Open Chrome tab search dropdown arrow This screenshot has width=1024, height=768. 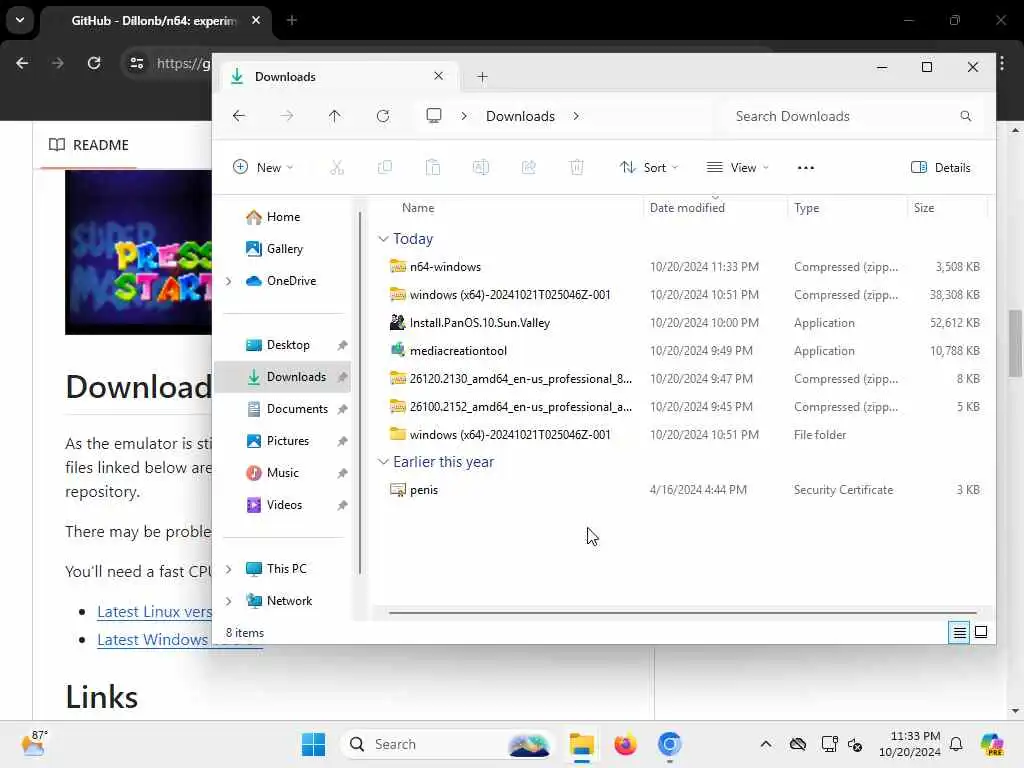20,20
